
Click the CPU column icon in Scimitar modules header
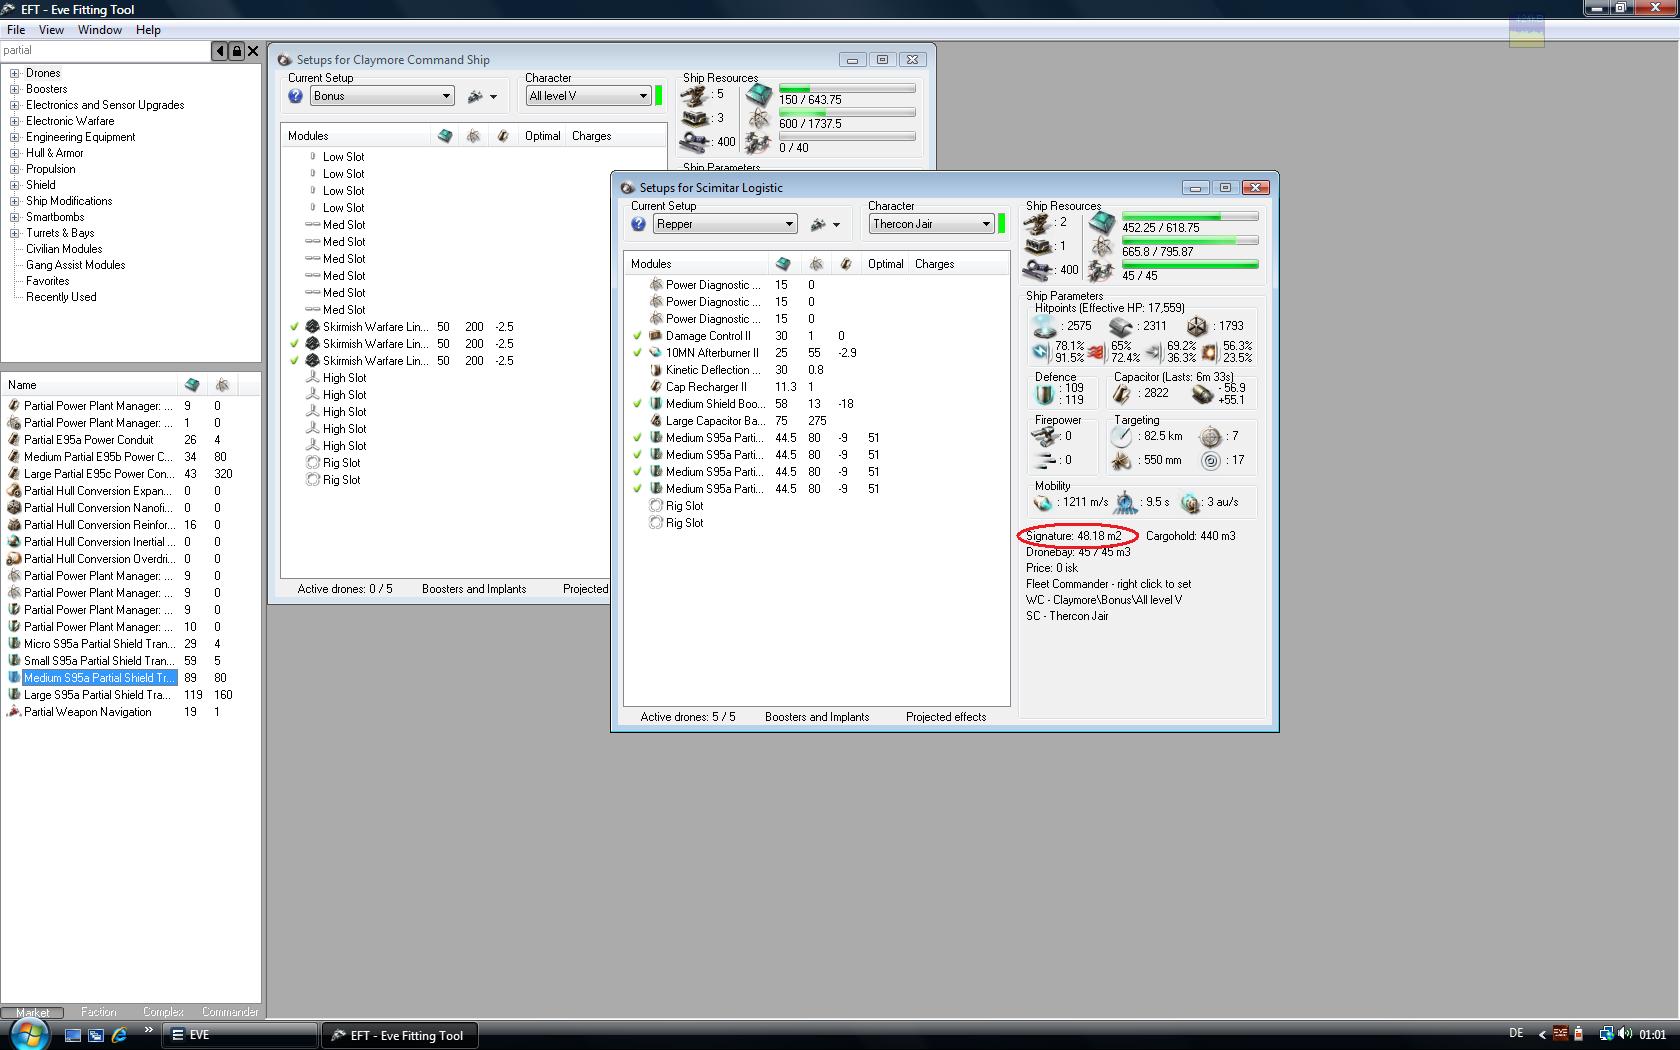783,264
